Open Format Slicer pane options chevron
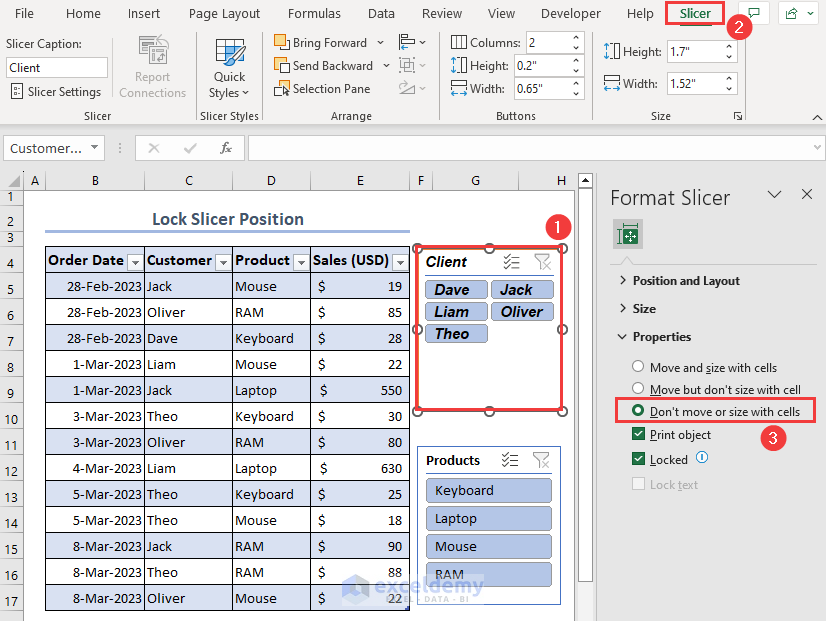The height and width of the screenshot is (621, 826). click(774, 194)
